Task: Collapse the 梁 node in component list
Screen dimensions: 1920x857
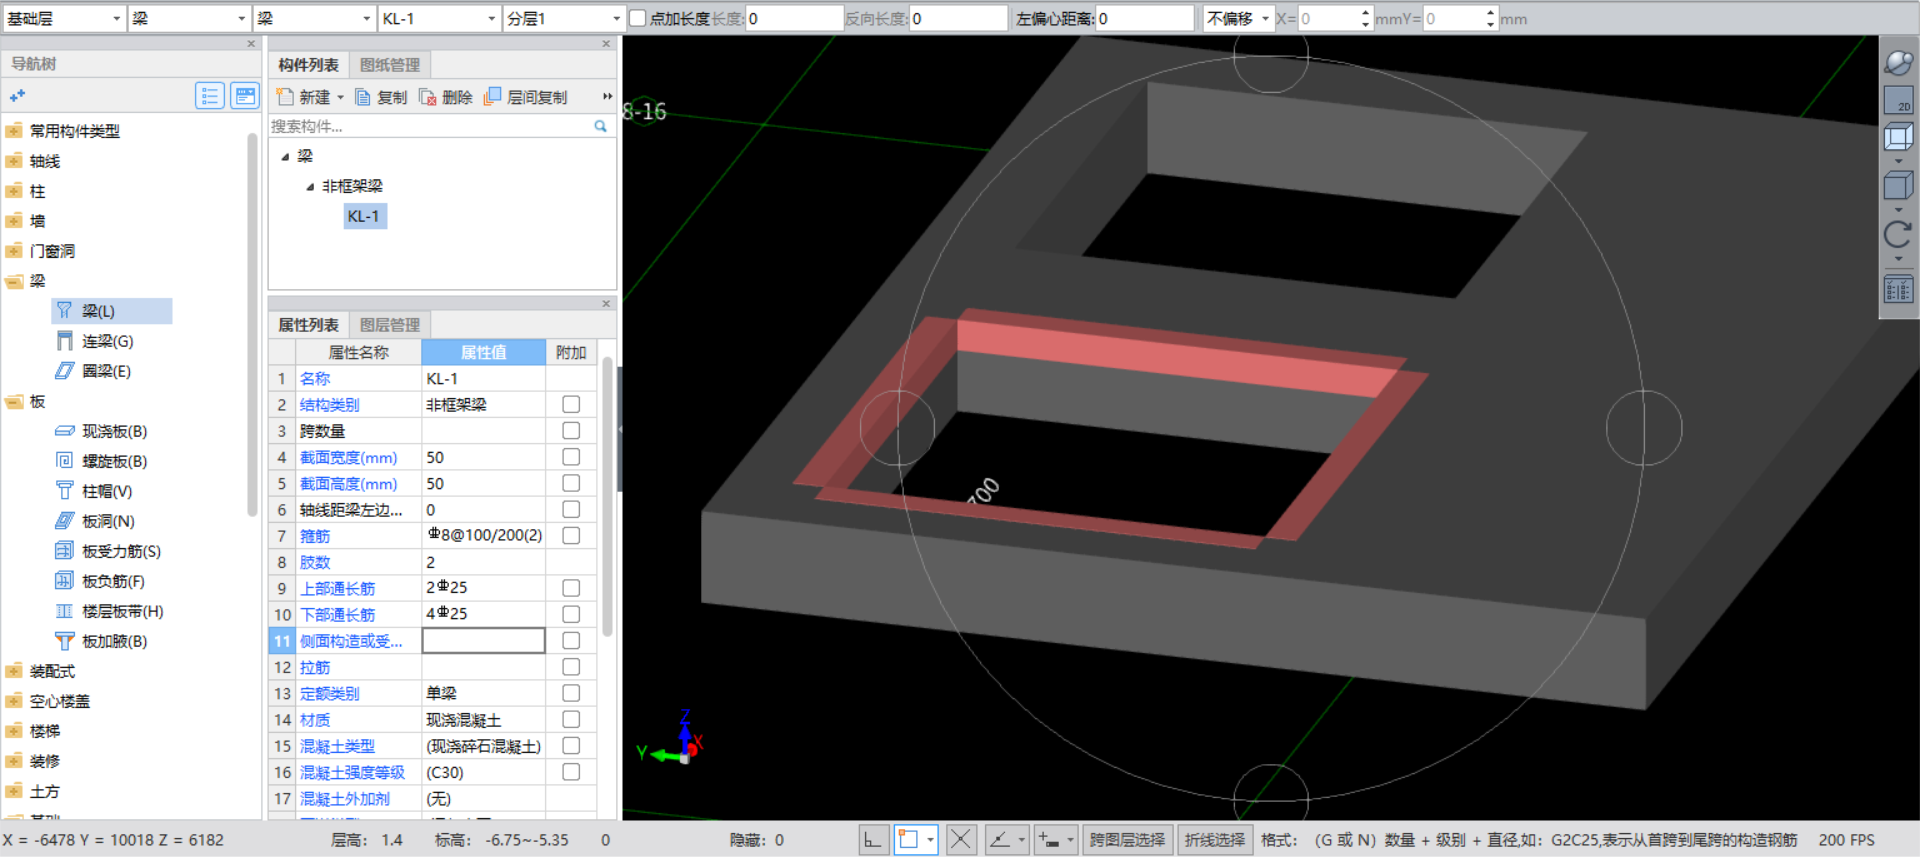Action: click(x=285, y=156)
